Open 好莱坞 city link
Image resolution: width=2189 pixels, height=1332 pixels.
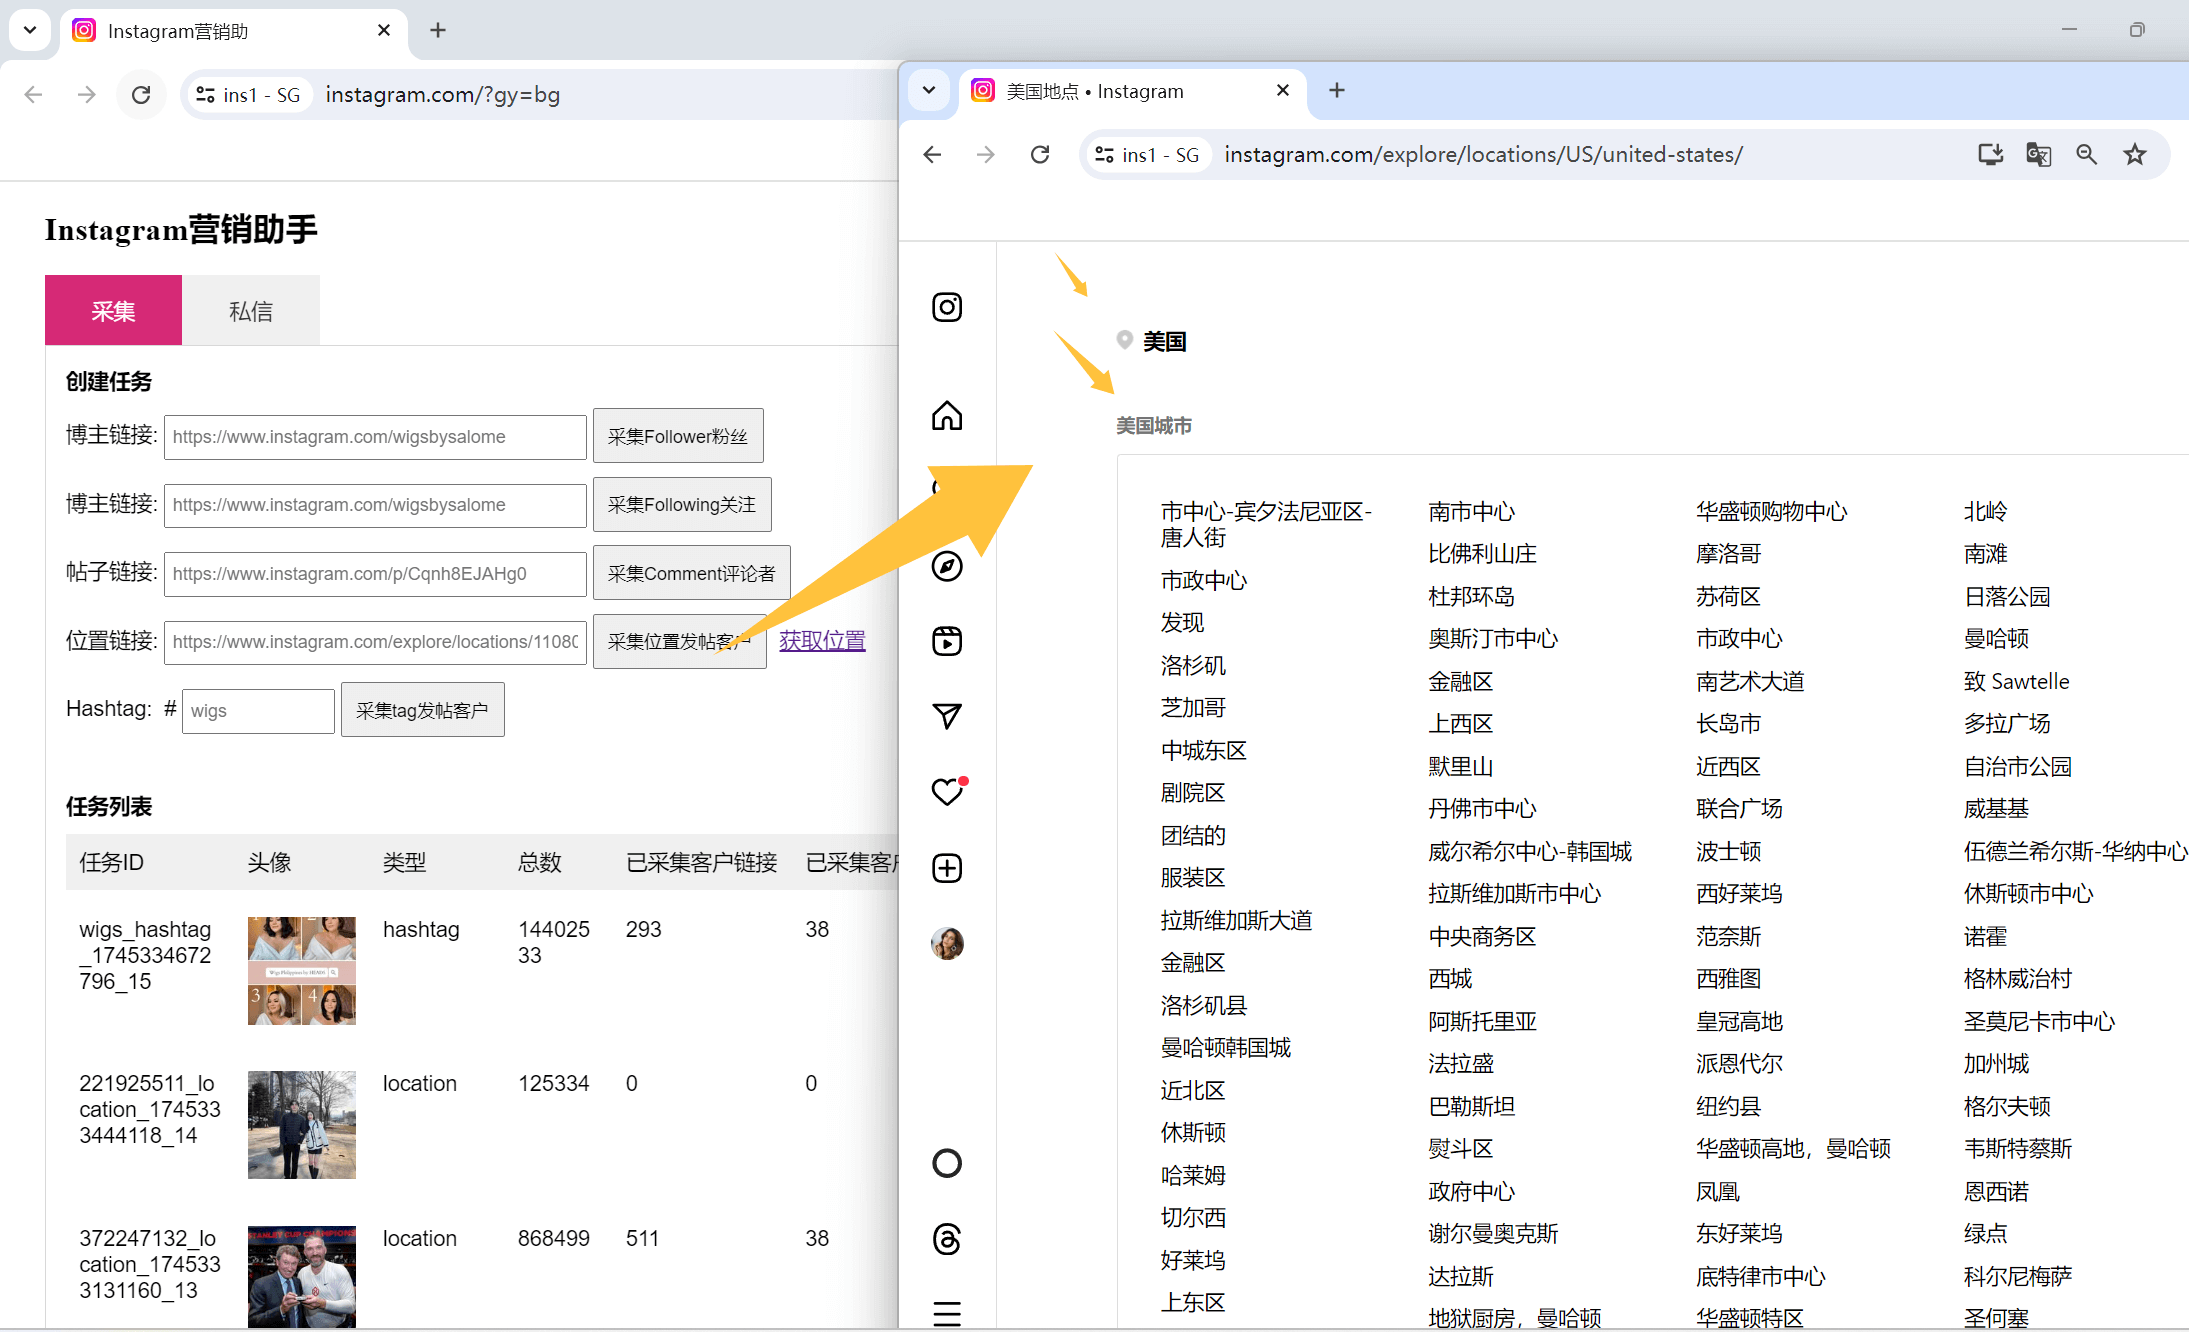pos(1193,1260)
